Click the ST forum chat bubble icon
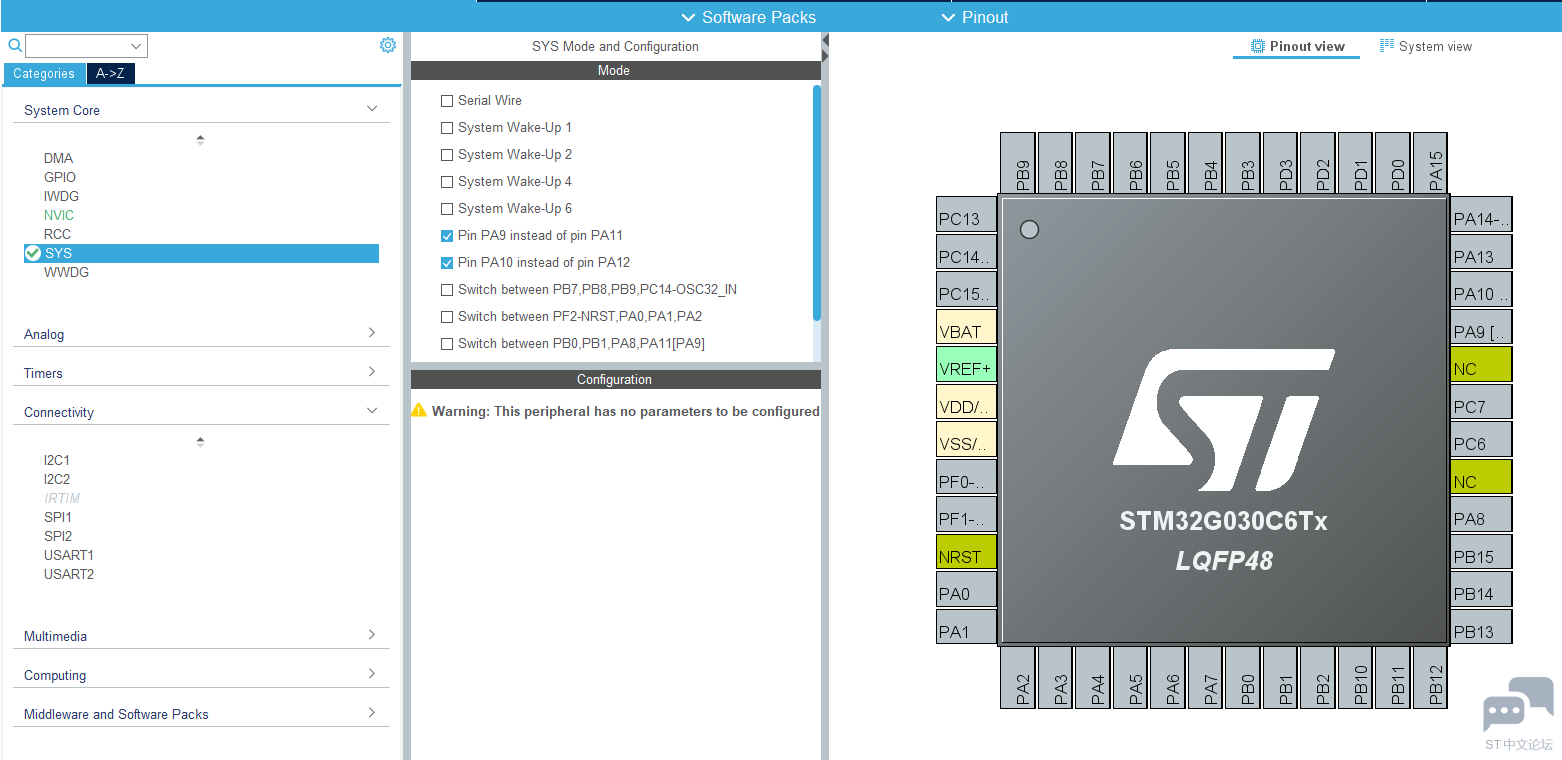Viewport: 1562px width, 760px height. (x=1518, y=704)
